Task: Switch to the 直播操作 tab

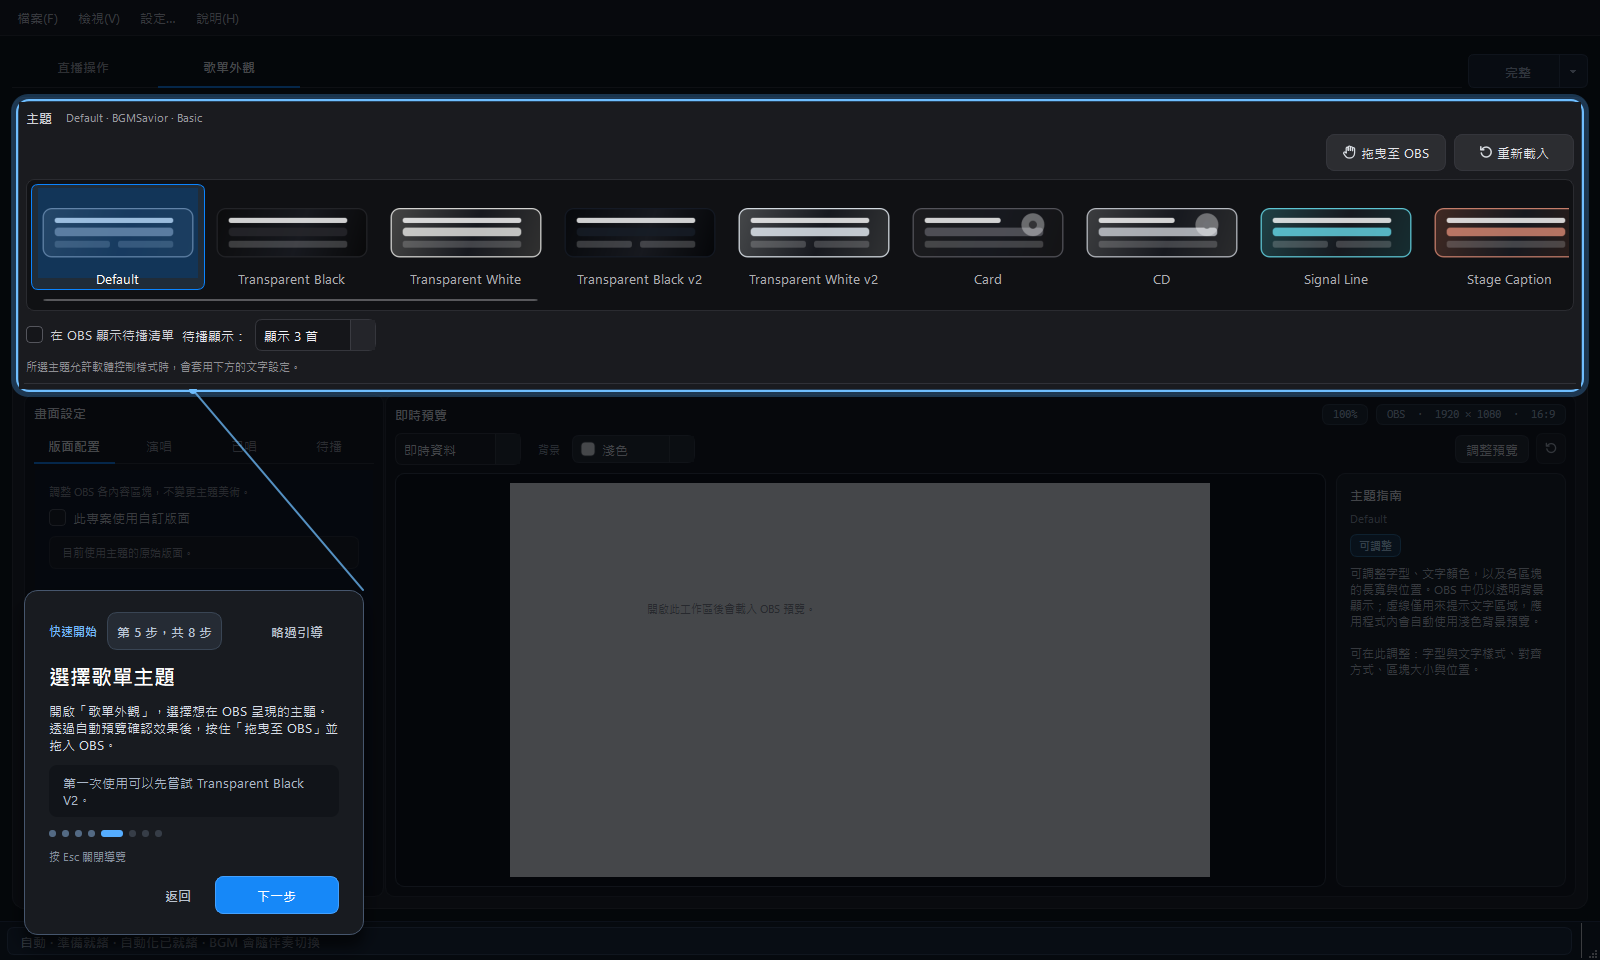Action: click(x=83, y=68)
